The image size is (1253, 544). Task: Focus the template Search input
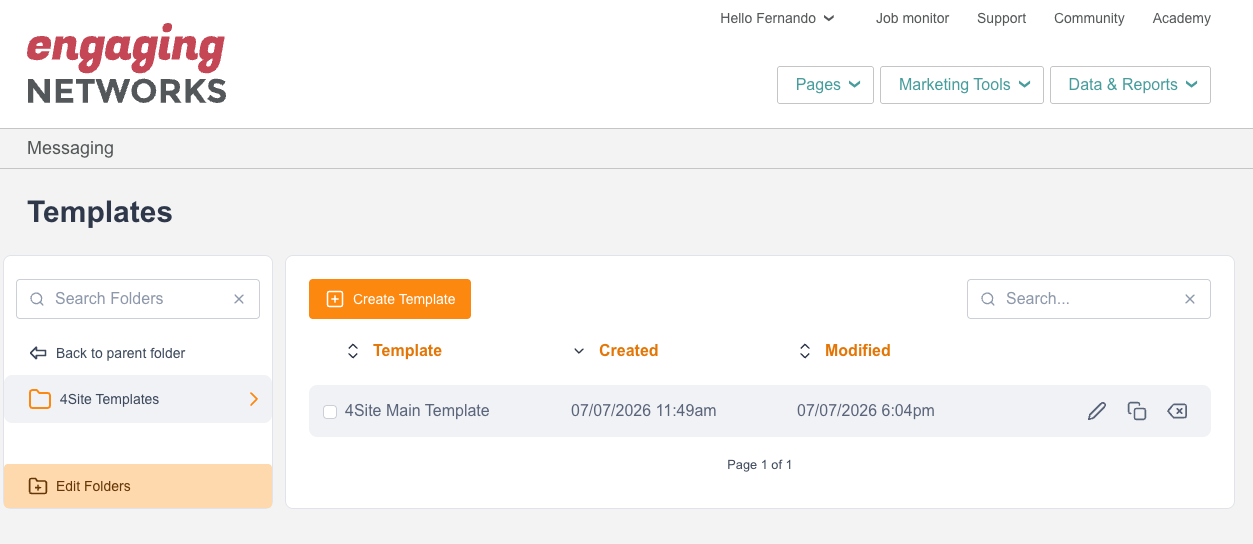coord(1089,299)
